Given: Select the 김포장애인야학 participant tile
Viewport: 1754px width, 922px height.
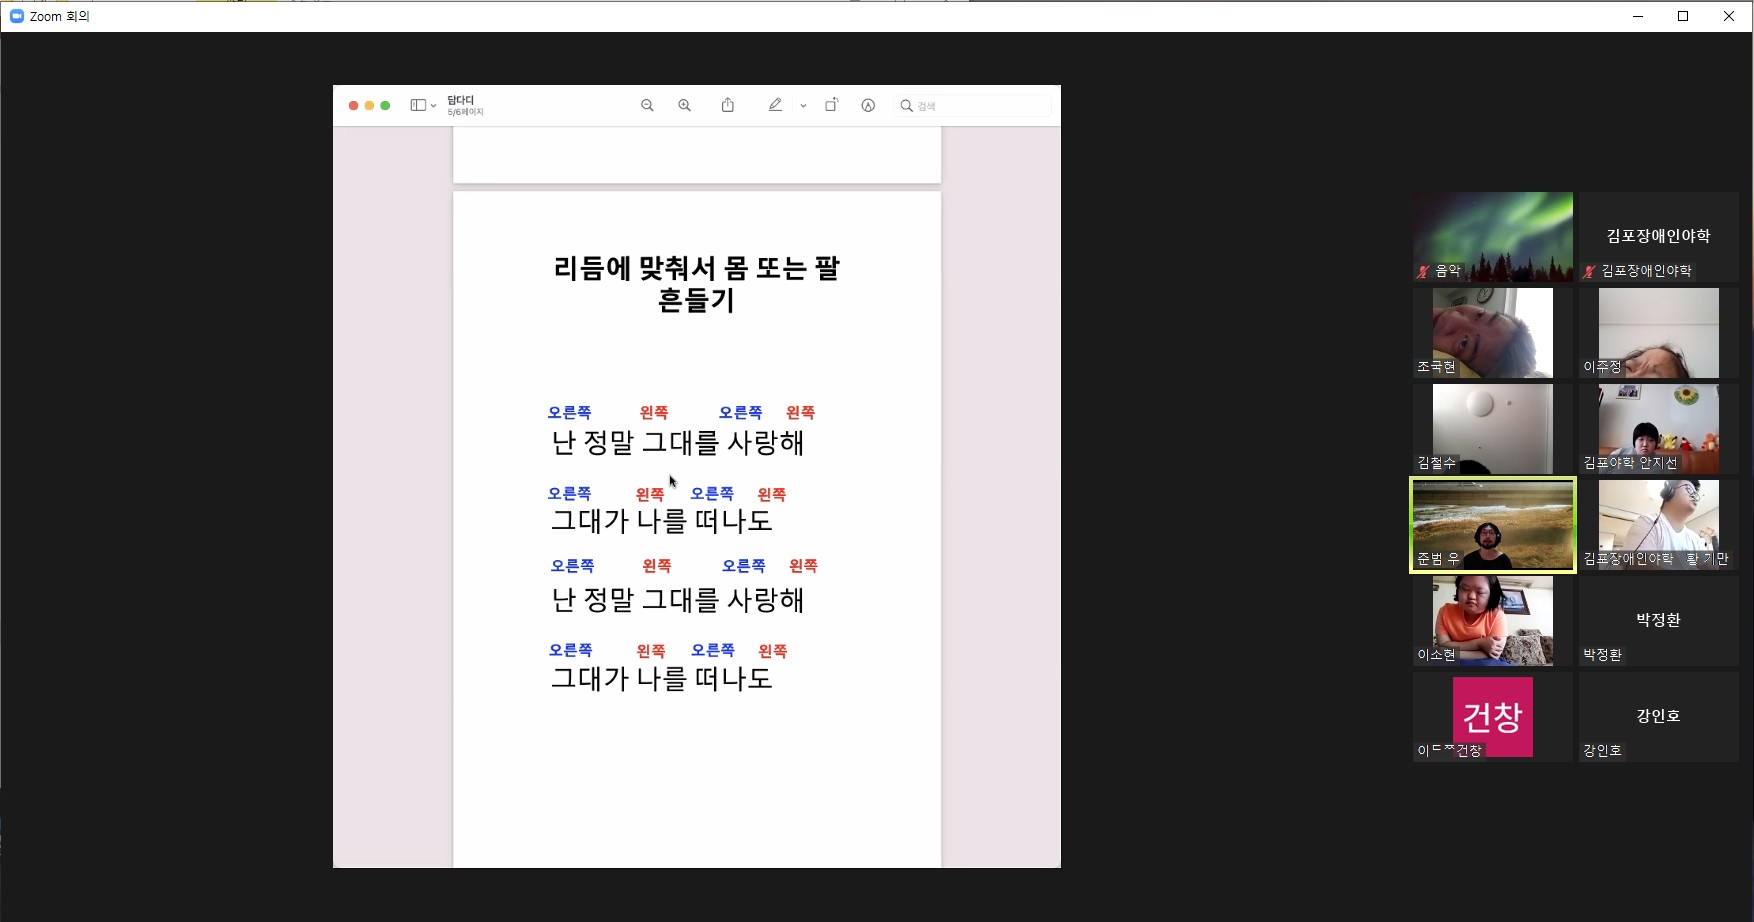Looking at the screenshot, I should tap(1659, 237).
